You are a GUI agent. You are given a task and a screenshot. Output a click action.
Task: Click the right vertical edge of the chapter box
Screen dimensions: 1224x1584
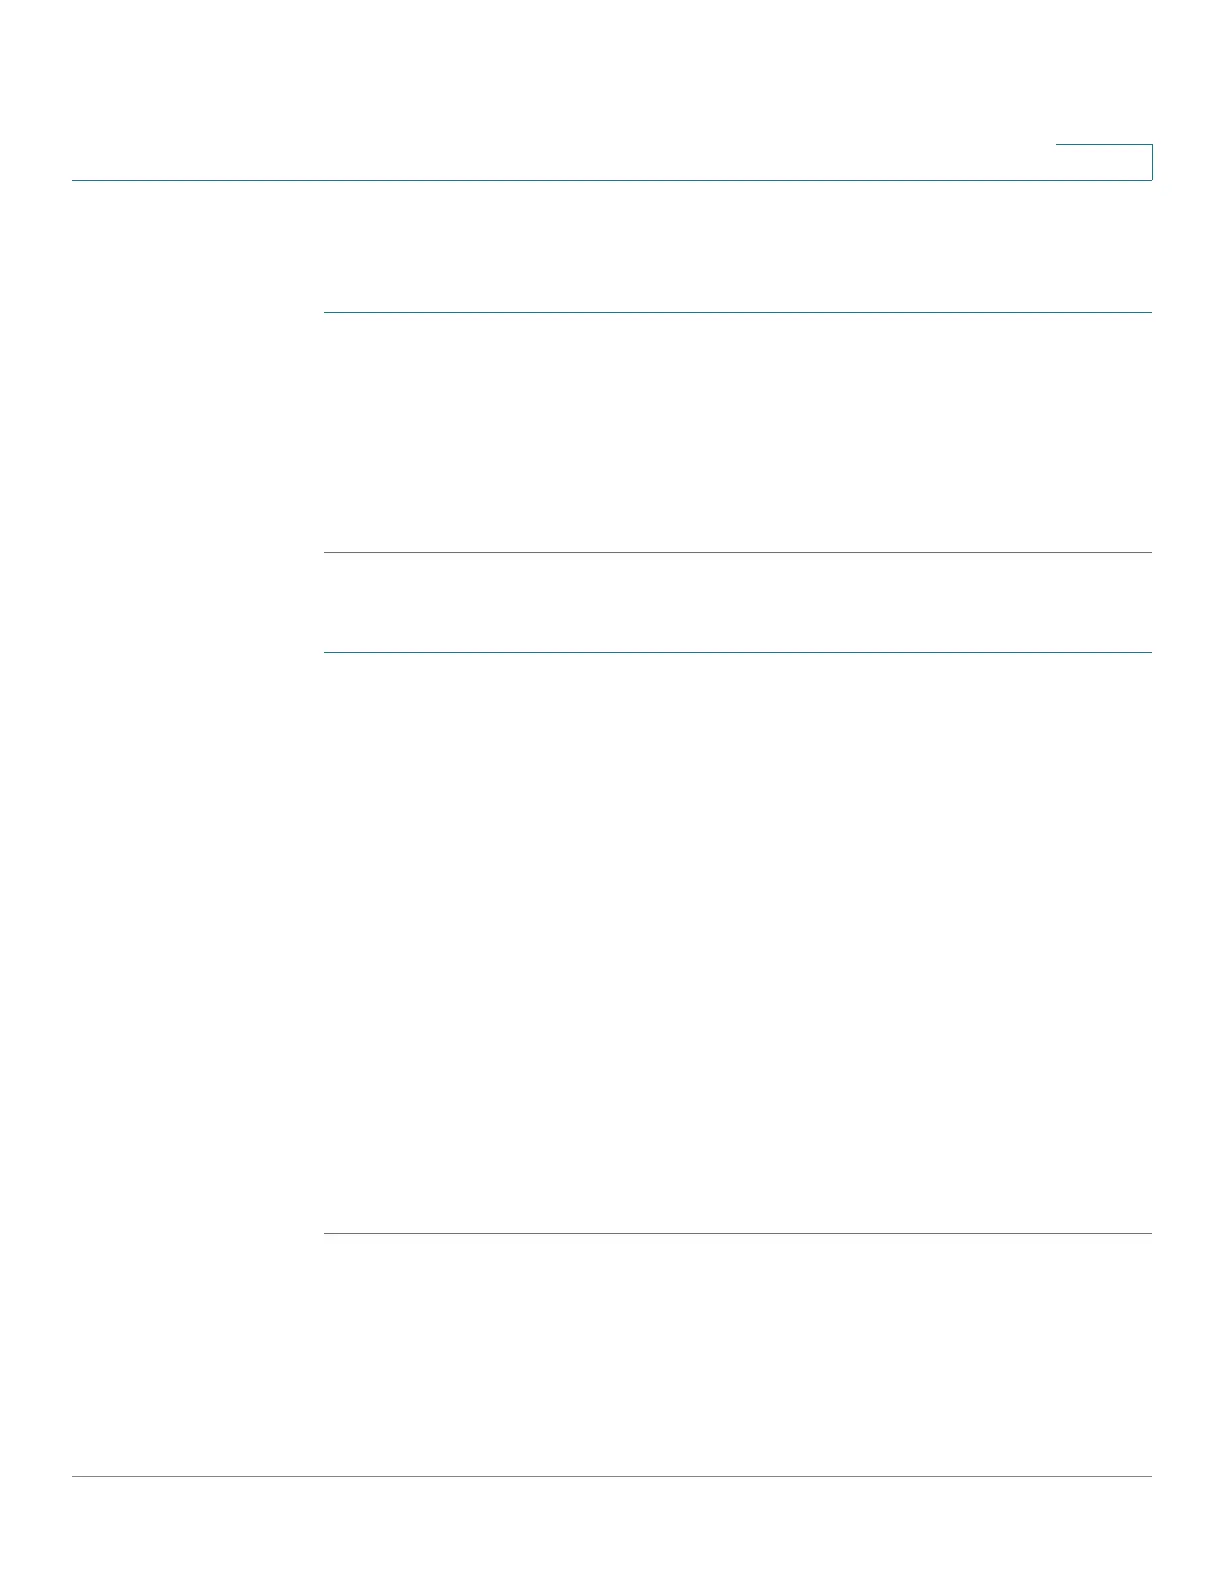coord(1152,162)
